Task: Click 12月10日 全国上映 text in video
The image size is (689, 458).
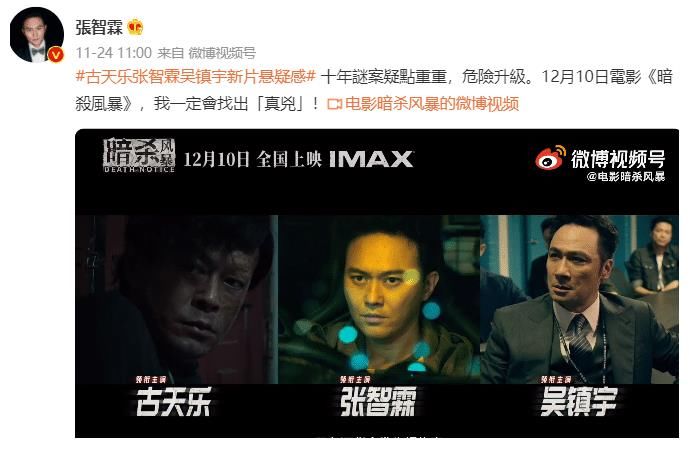Action: pyautogui.click(x=253, y=159)
